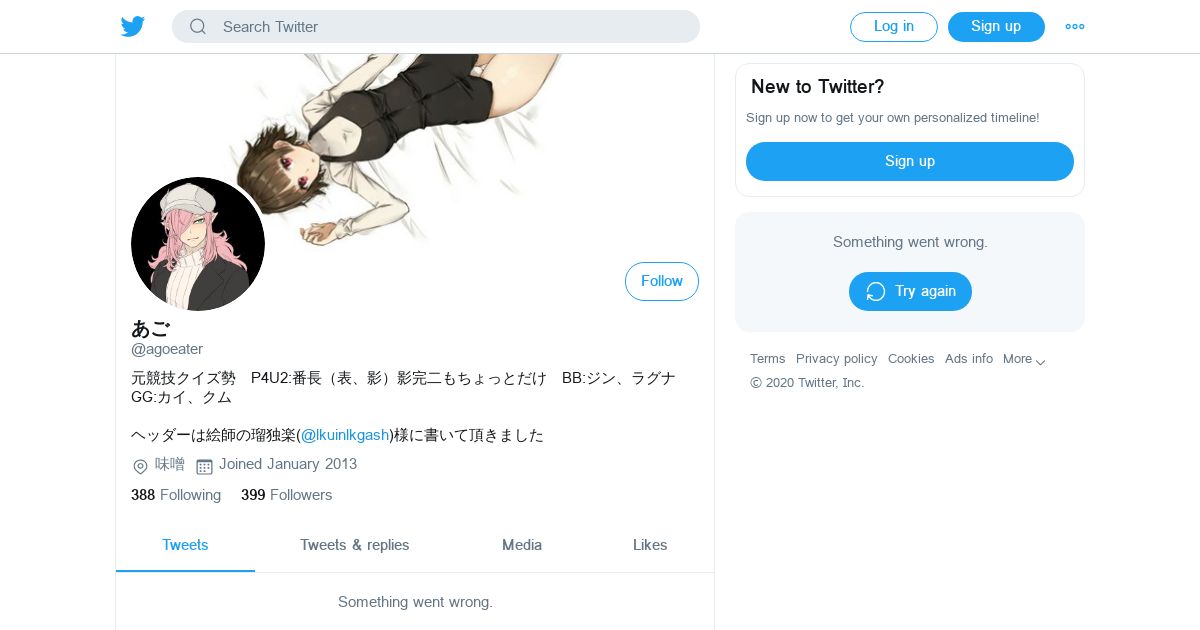Viewport: 1200px width, 630px height.
Task: Open the Privacy policy link
Action: (x=837, y=359)
